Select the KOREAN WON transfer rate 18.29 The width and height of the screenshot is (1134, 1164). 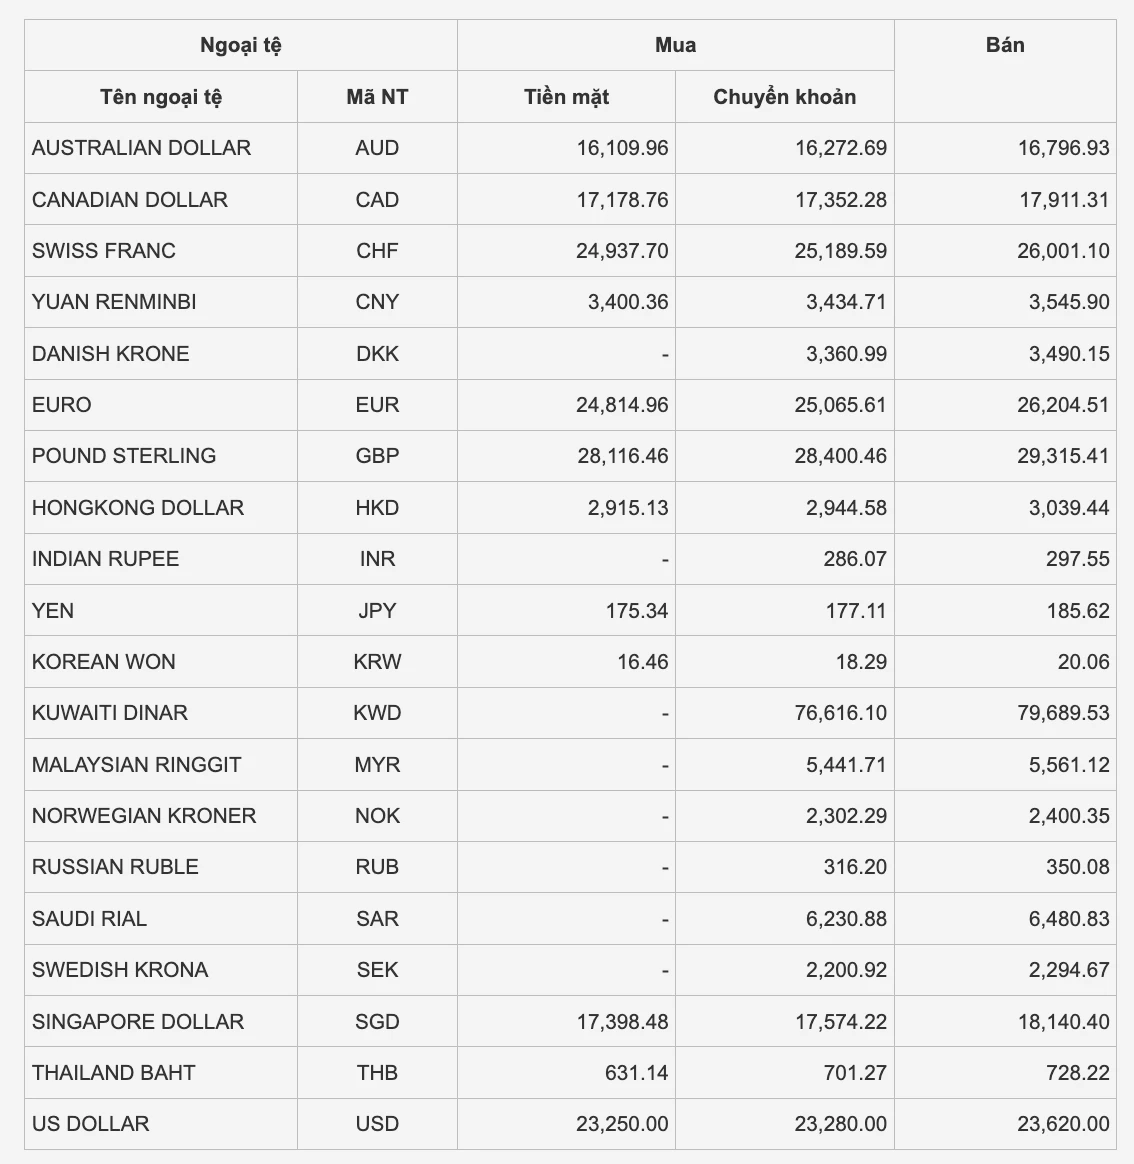pyautogui.click(x=858, y=662)
